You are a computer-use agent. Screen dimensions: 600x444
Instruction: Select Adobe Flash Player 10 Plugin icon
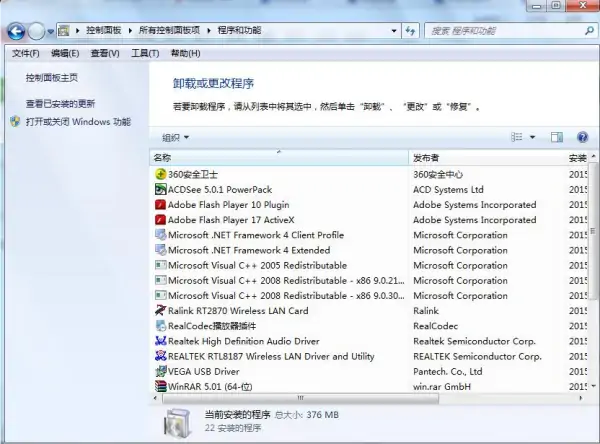click(x=160, y=204)
